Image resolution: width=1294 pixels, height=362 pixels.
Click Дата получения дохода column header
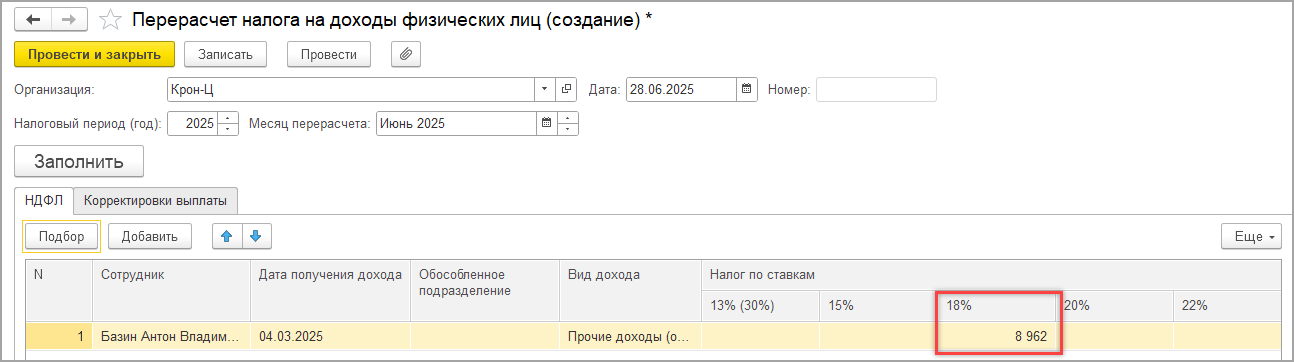pyautogui.click(x=330, y=290)
